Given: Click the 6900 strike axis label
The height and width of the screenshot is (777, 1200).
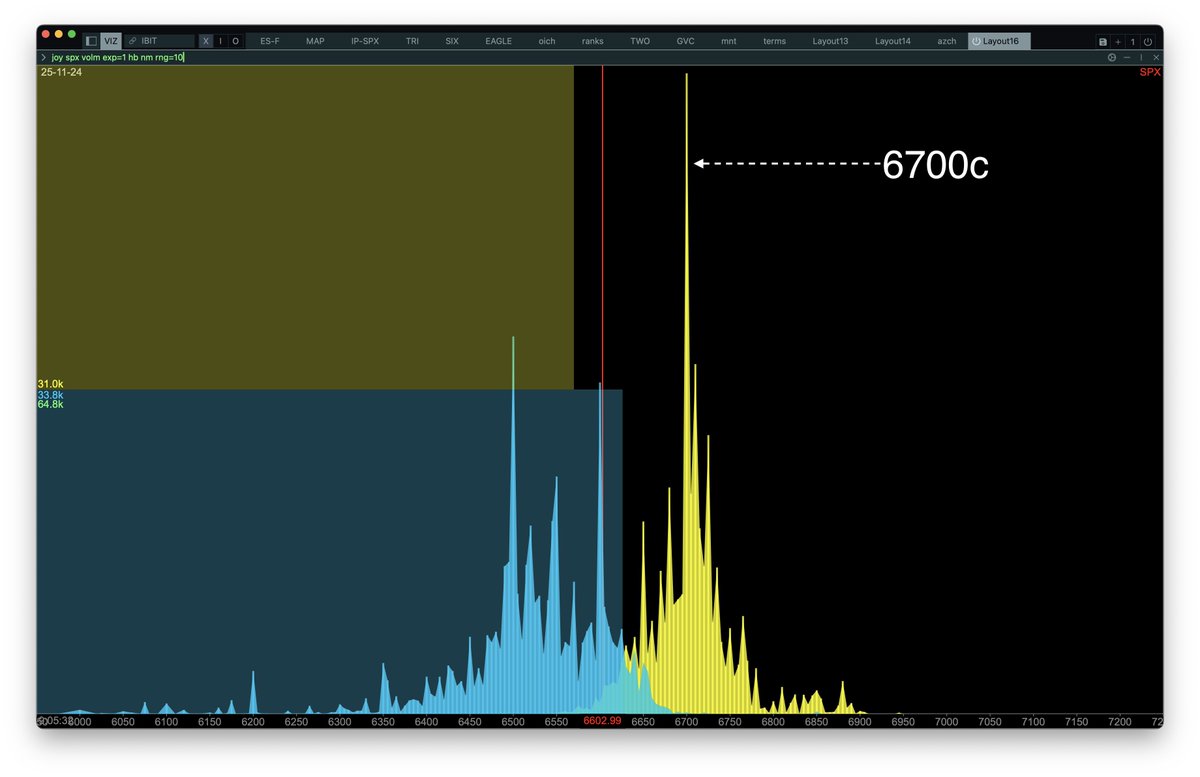Looking at the screenshot, I should [860, 721].
